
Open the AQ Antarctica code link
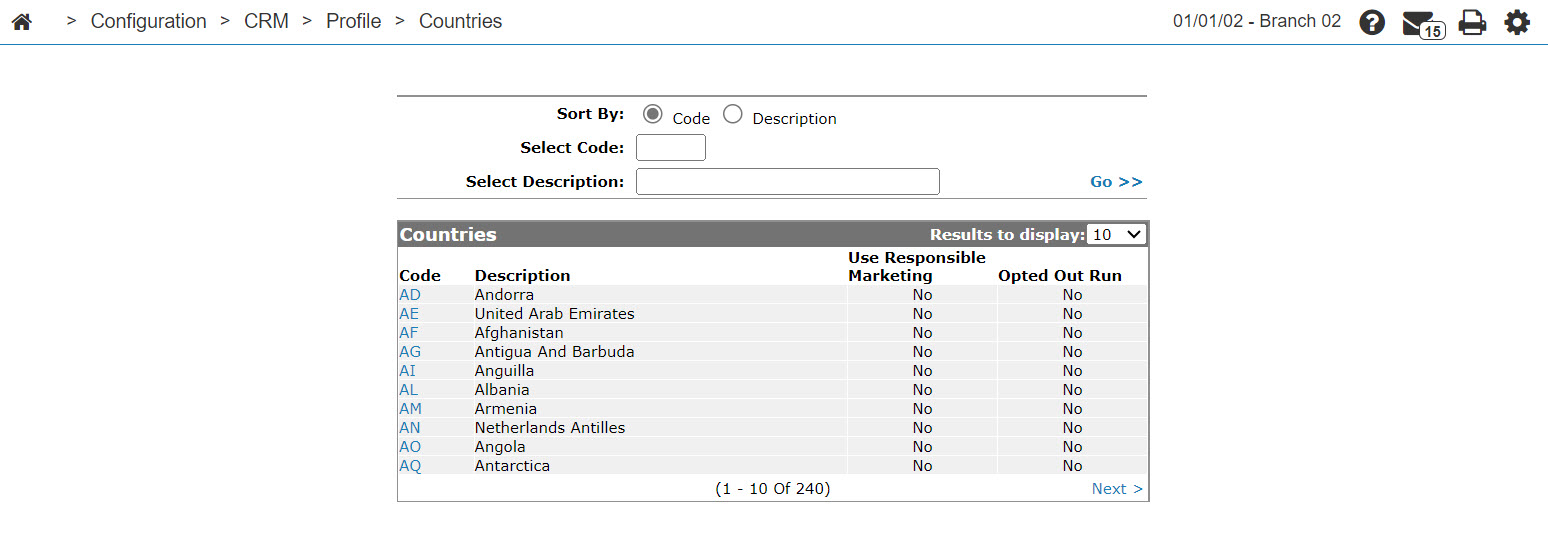click(x=410, y=466)
